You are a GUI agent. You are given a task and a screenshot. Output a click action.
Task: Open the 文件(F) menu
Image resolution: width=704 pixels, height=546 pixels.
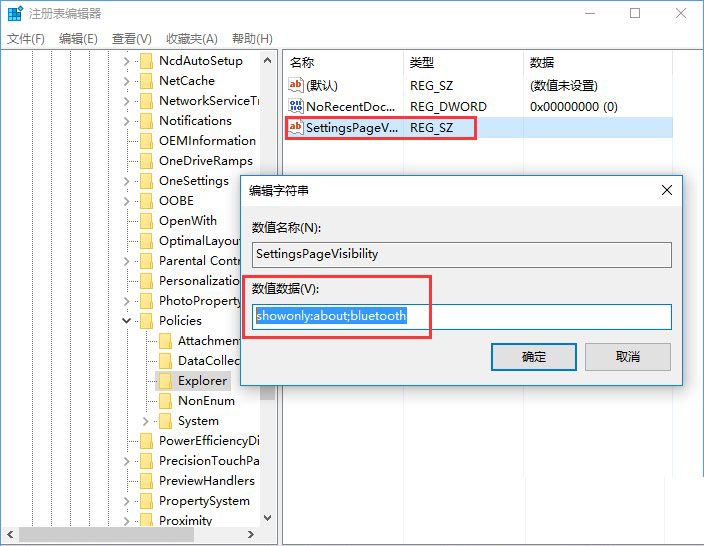[x=26, y=38]
